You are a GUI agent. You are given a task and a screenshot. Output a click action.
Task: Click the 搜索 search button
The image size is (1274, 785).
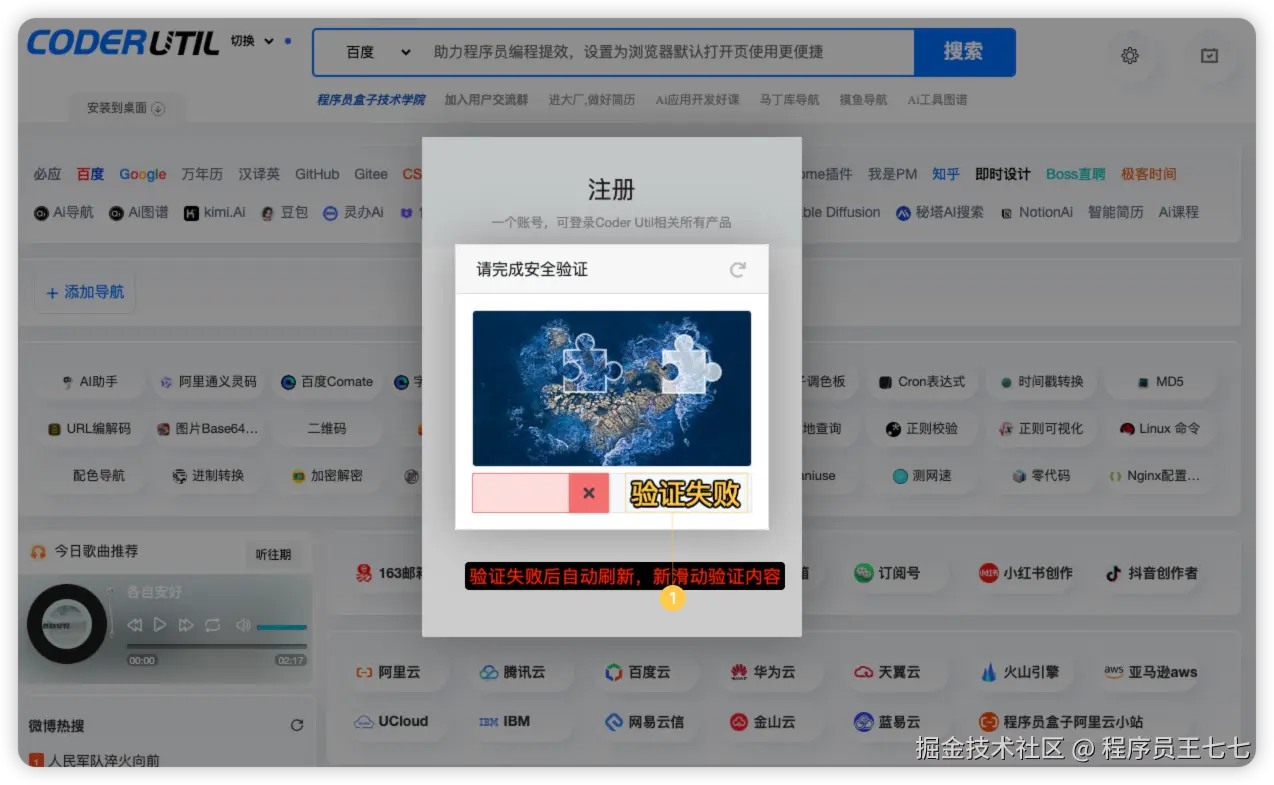pyautogui.click(x=963, y=51)
